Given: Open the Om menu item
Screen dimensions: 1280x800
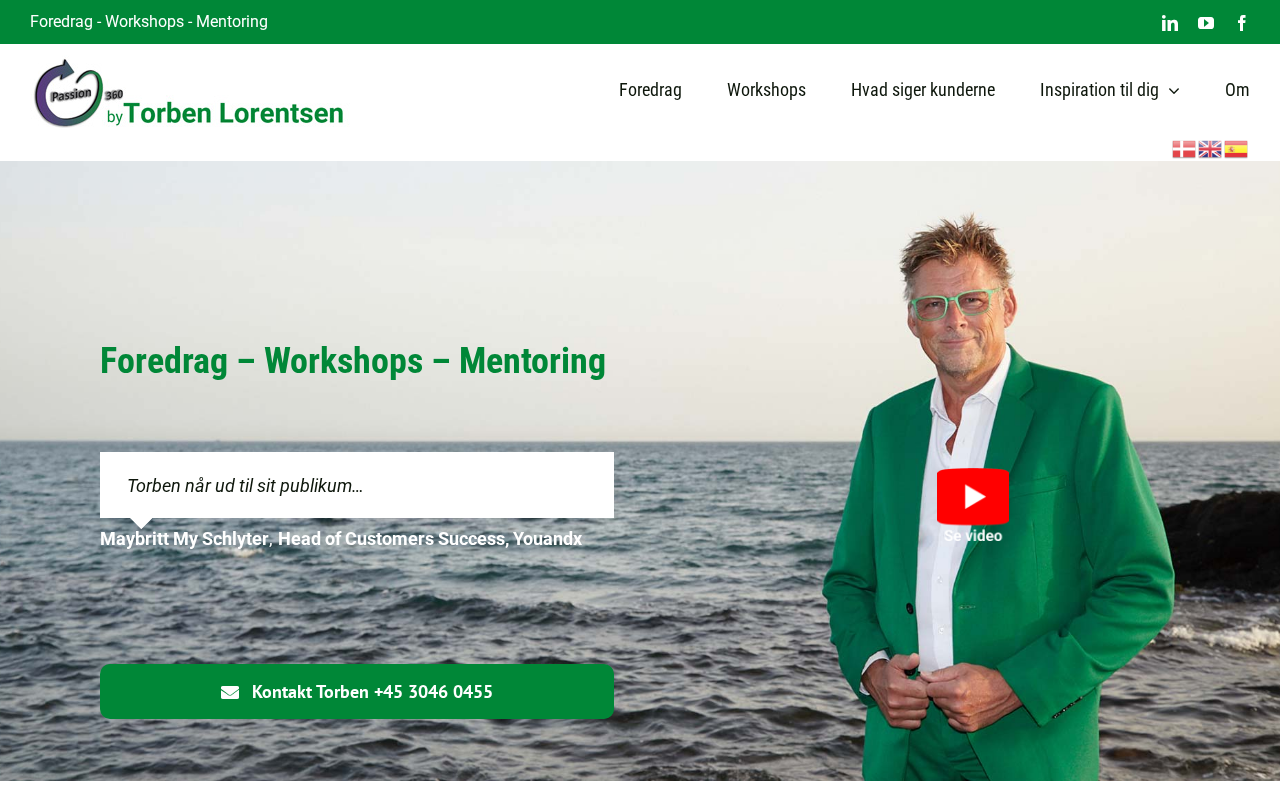Looking at the screenshot, I should click(x=1237, y=90).
